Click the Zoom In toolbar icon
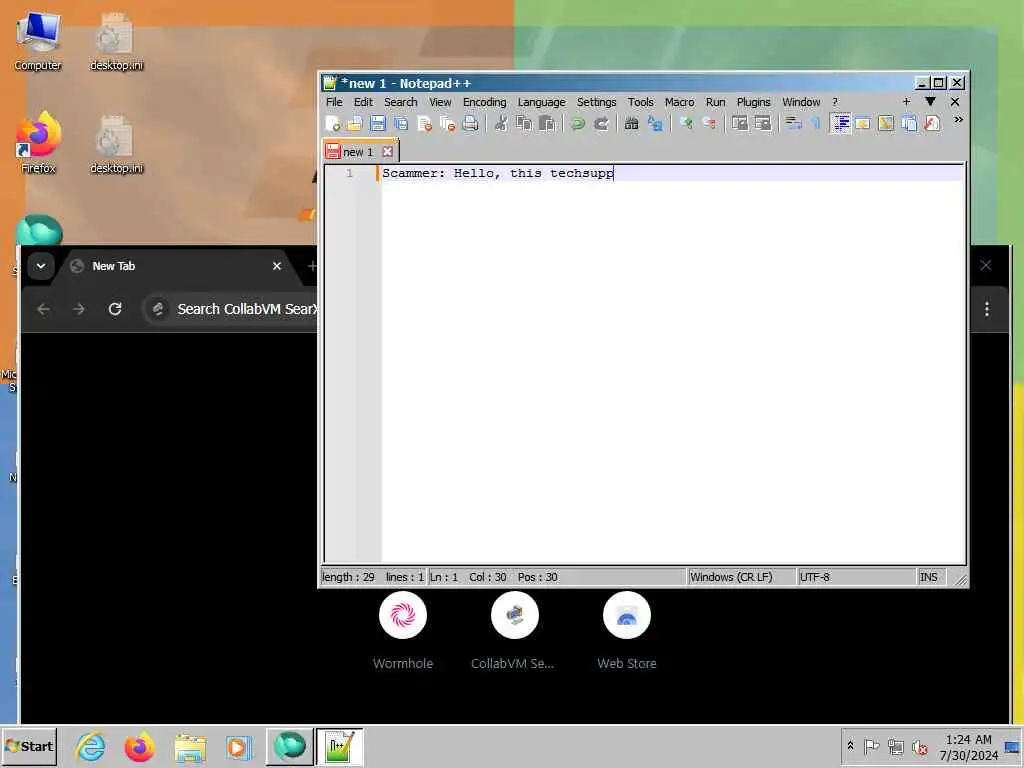Image resolution: width=1024 pixels, height=768 pixels. 686,123
